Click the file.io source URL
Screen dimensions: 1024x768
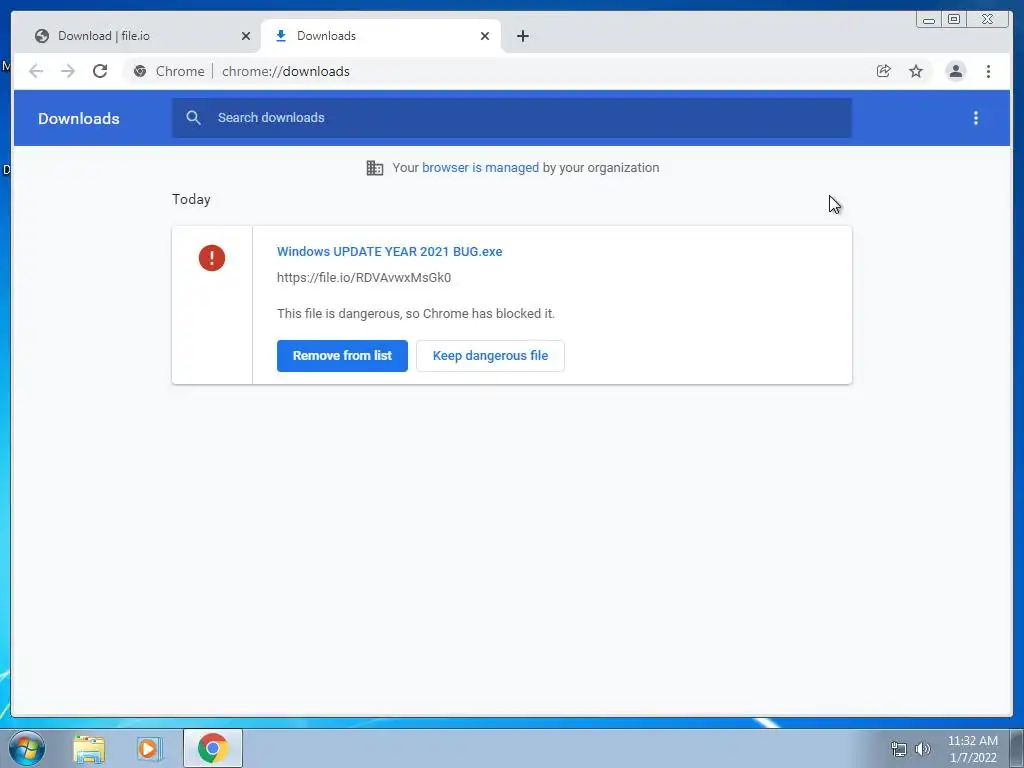[x=364, y=278]
